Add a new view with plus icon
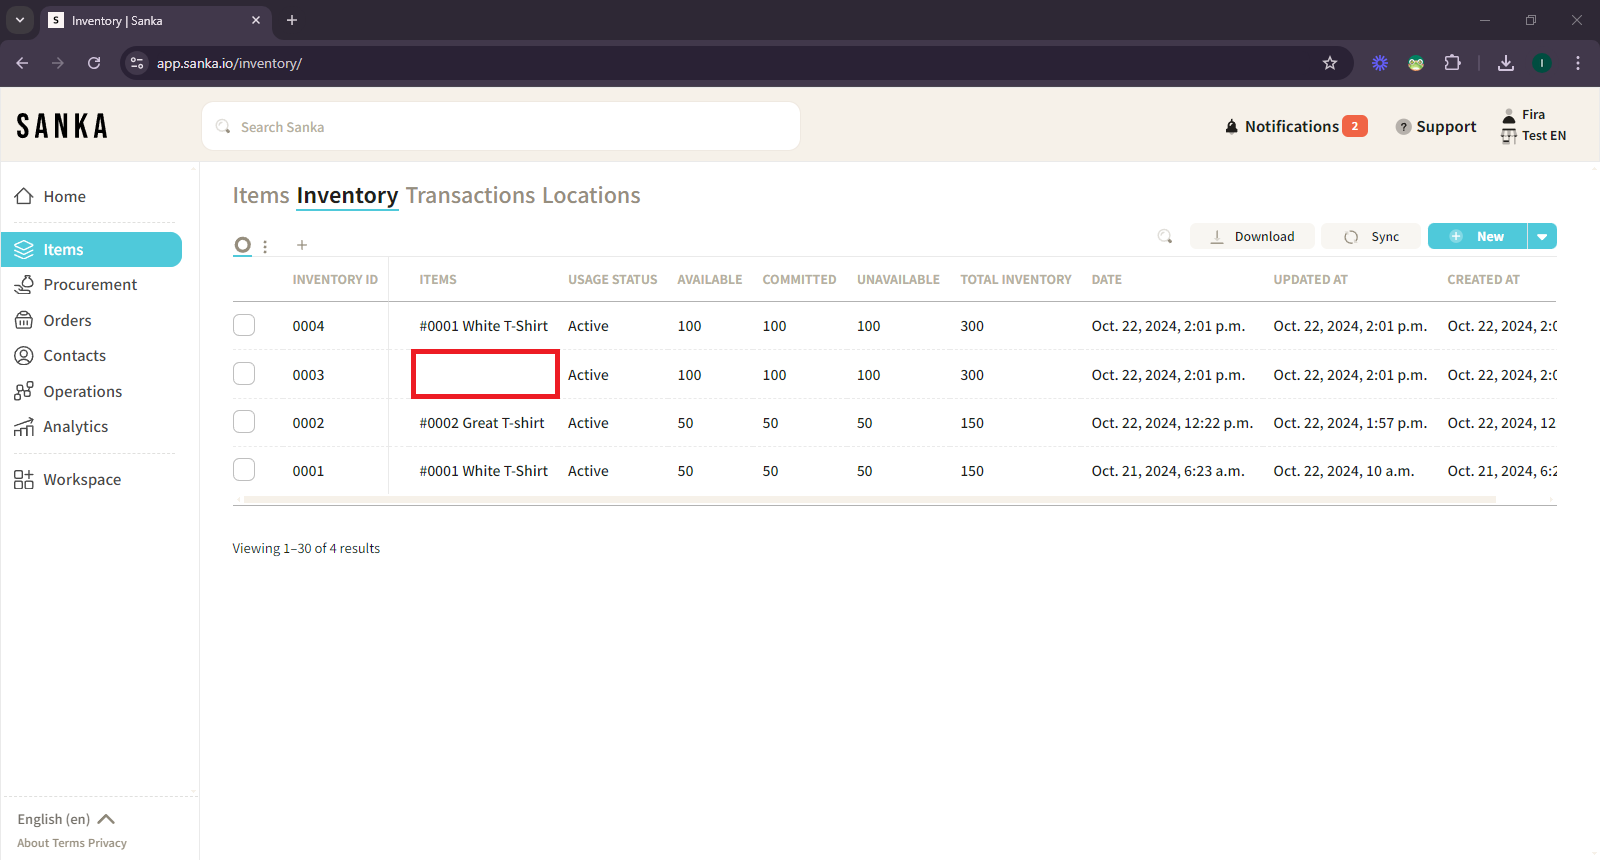Image resolution: width=1600 pixels, height=860 pixels. (x=302, y=245)
